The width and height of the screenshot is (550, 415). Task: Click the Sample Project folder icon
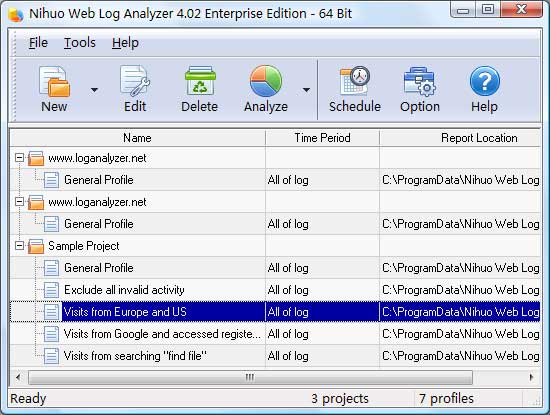[x=36, y=246]
